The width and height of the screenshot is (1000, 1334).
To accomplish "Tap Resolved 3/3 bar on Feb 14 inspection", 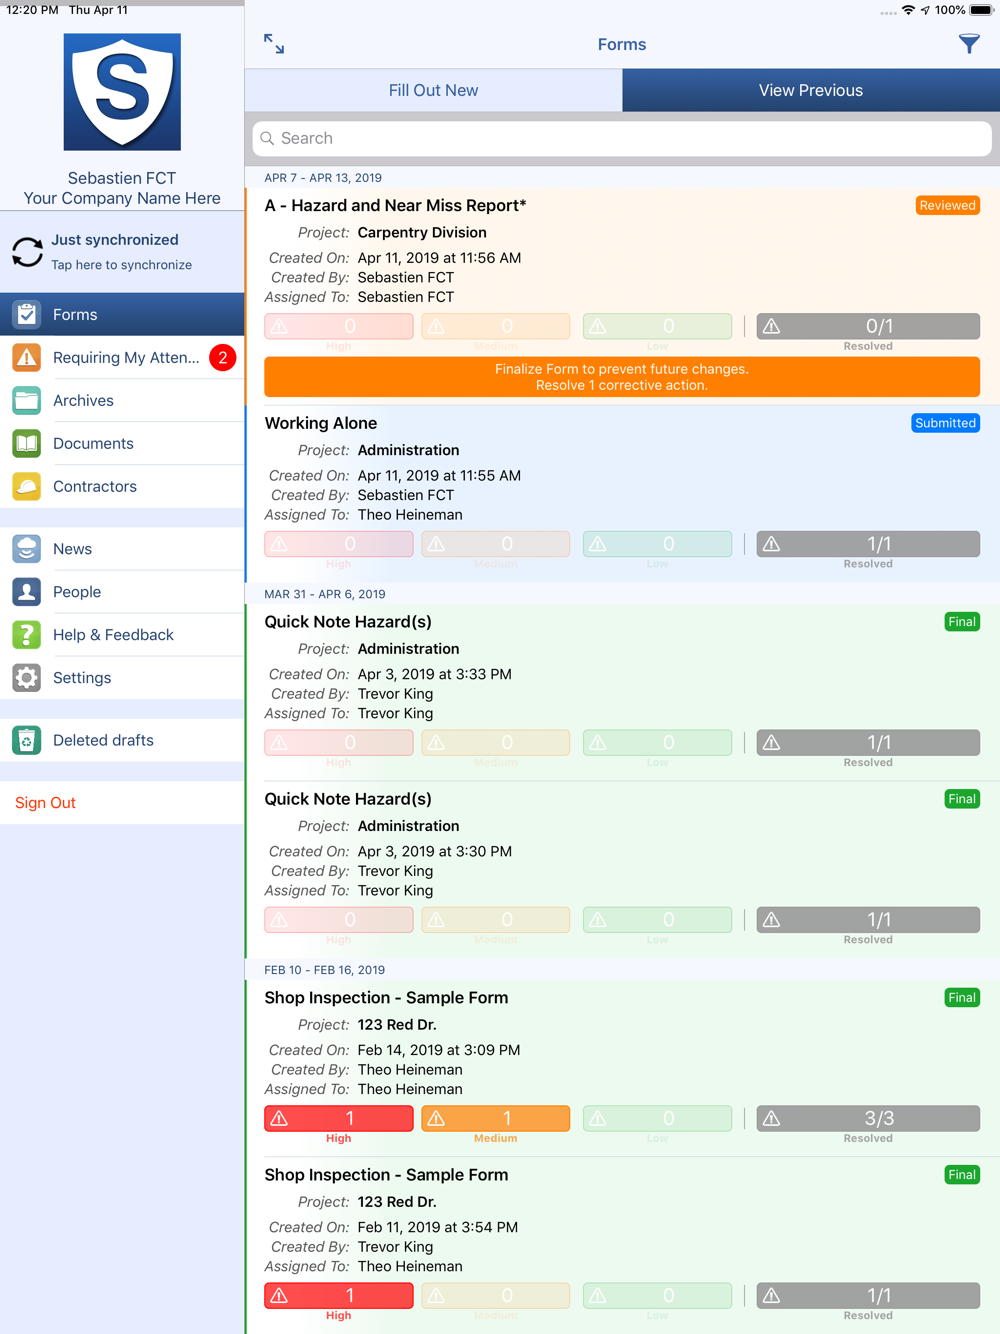I will coord(868,1118).
